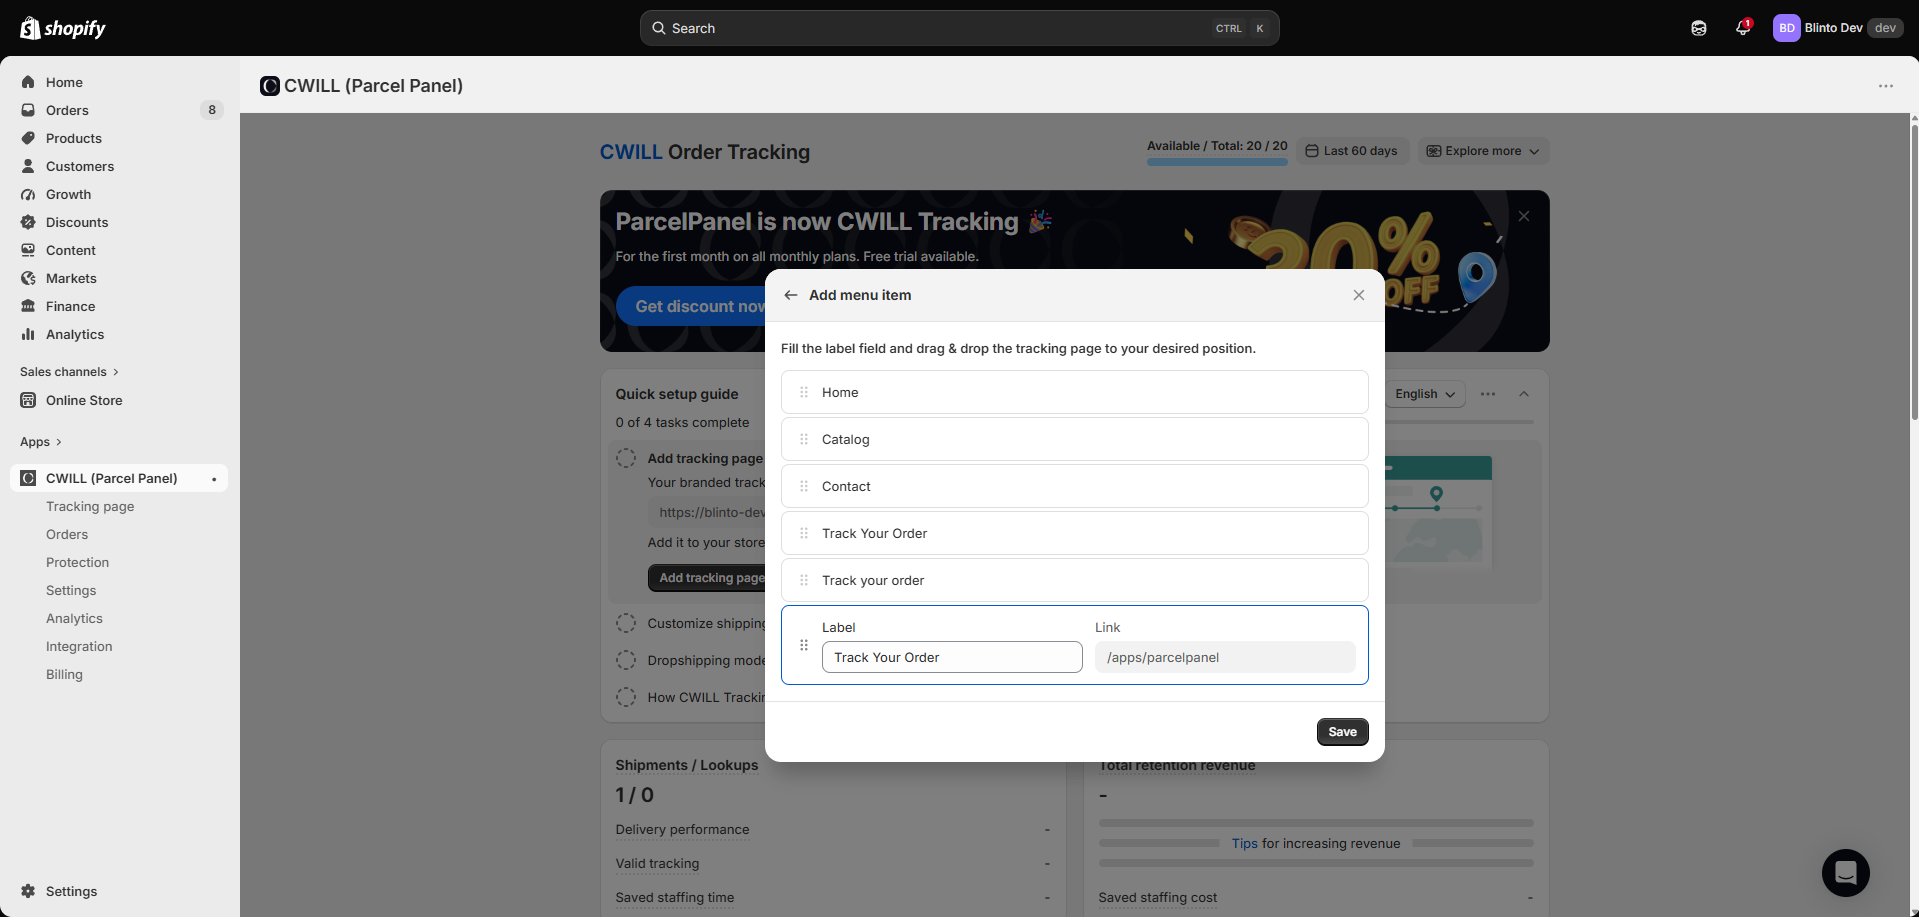Image resolution: width=1919 pixels, height=917 pixels.
Task: Open the live chat bubble icon
Action: (1846, 873)
